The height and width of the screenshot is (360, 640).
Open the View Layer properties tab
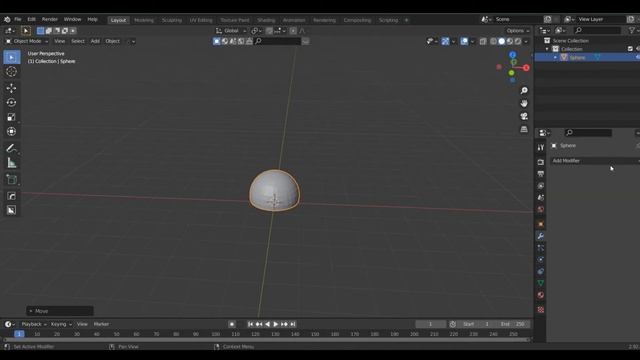(540, 186)
